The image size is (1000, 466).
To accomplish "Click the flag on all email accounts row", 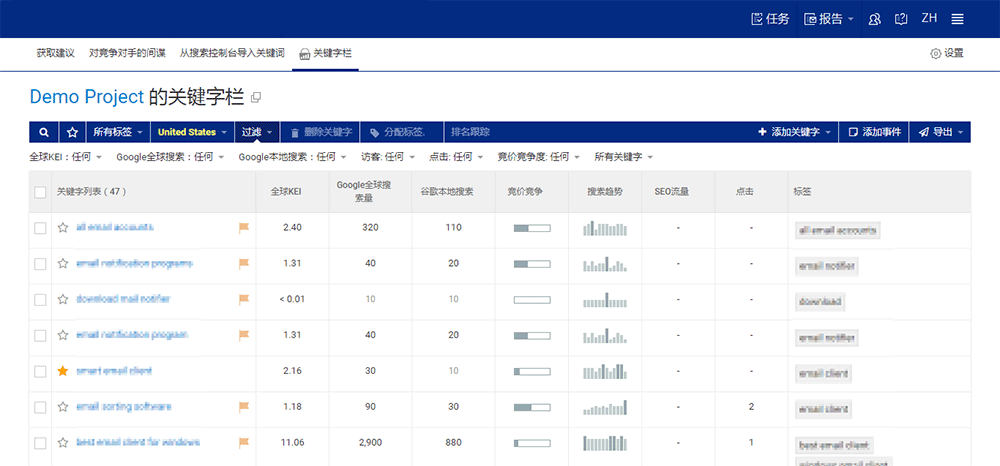I will 244,228.
